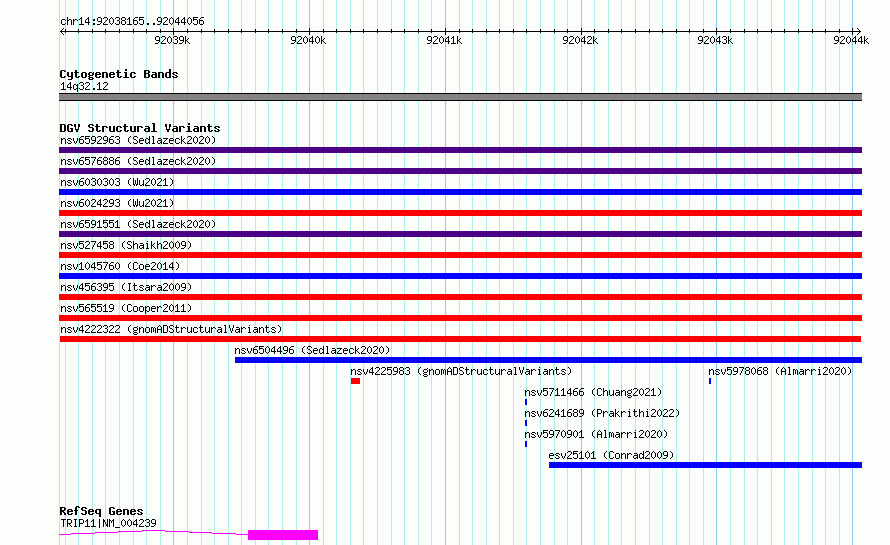Open variant nsv6024293 (Wu2021)
This screenshot has width=890, height=545.
coord(117,203)
